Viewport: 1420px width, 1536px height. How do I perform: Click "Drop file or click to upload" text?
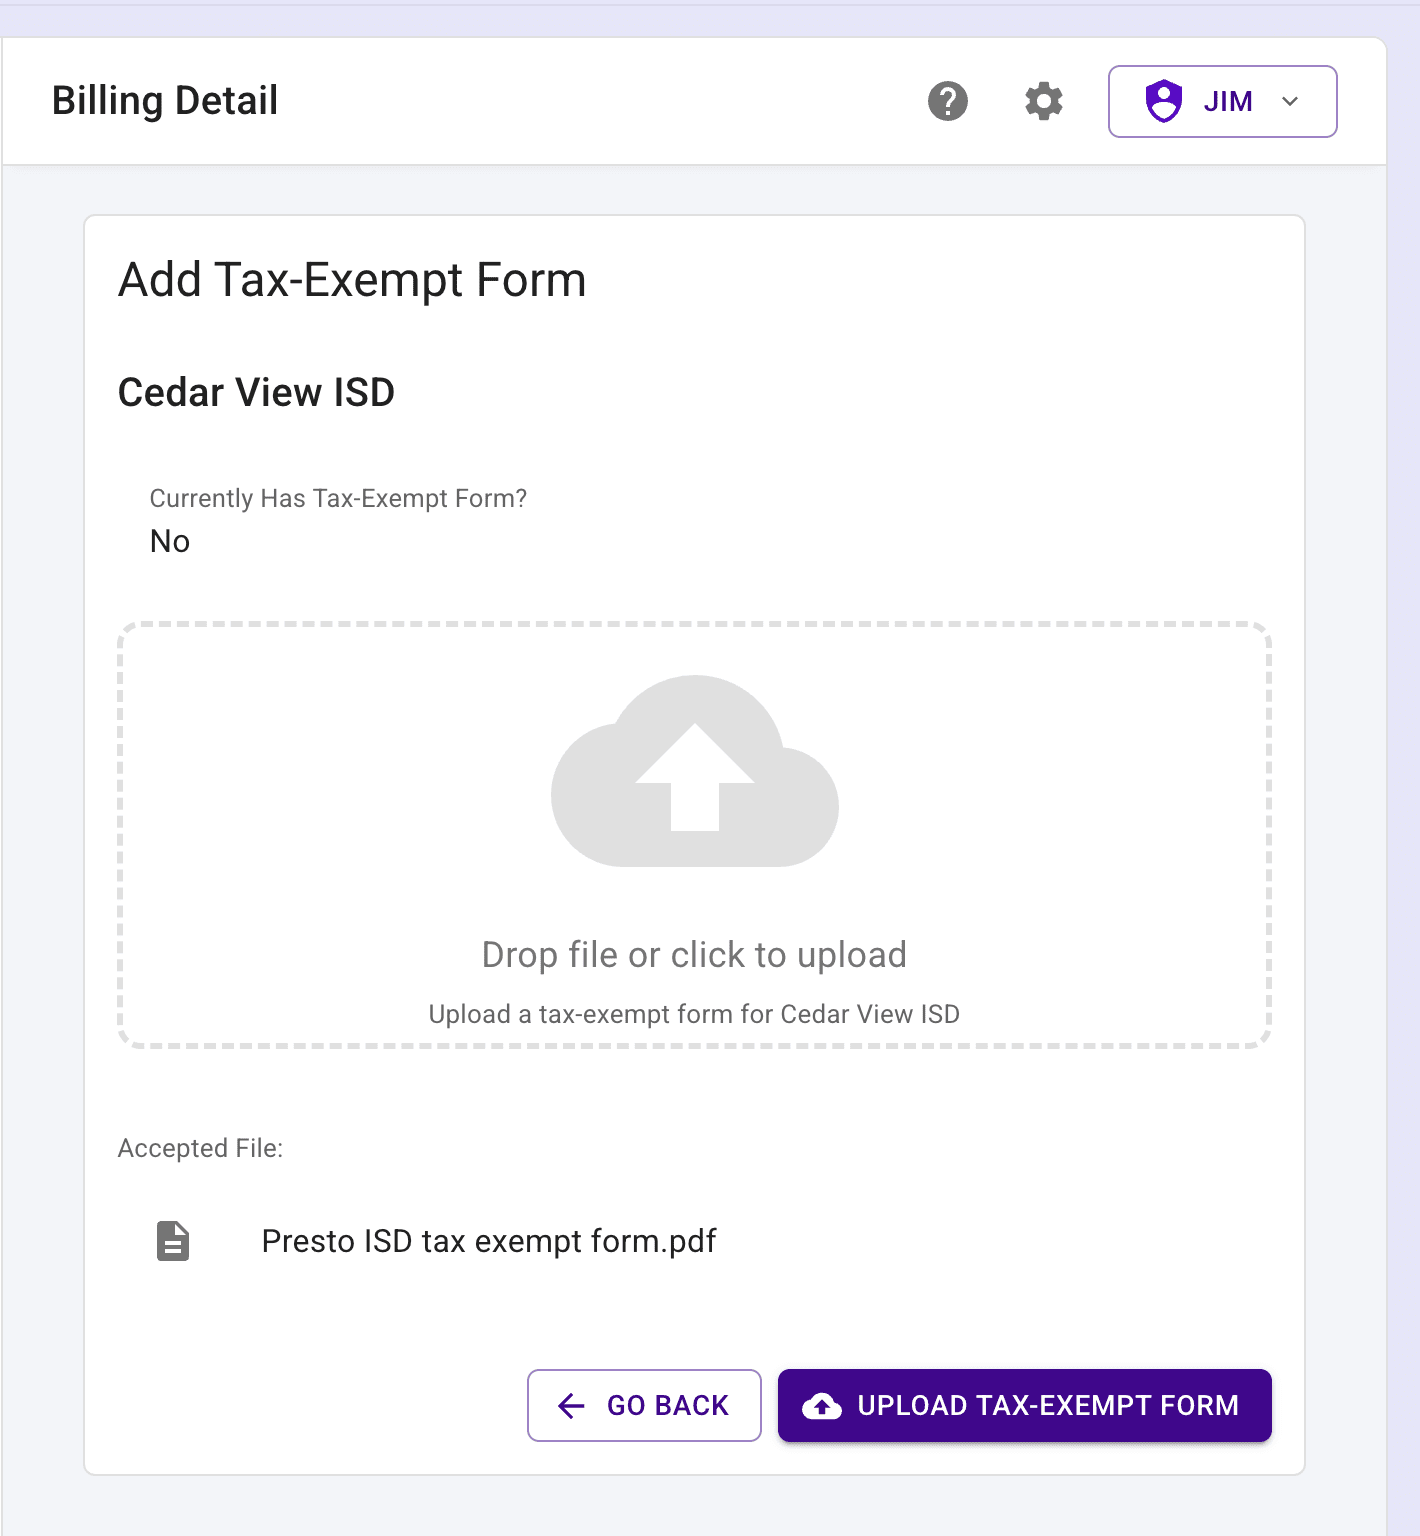[x=694, y=955]
